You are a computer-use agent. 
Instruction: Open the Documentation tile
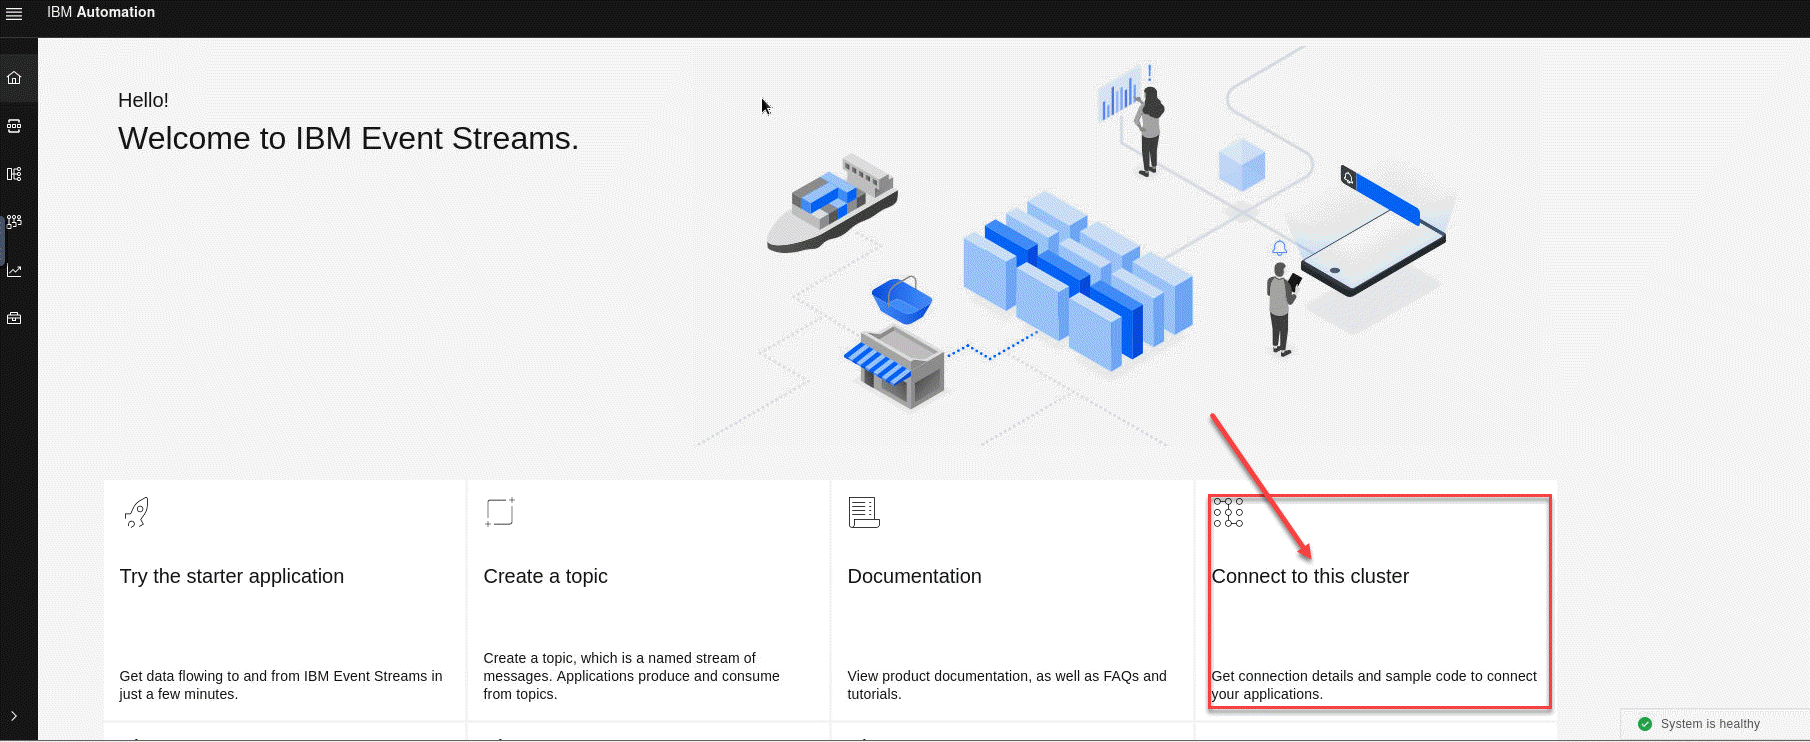(914, 576)
